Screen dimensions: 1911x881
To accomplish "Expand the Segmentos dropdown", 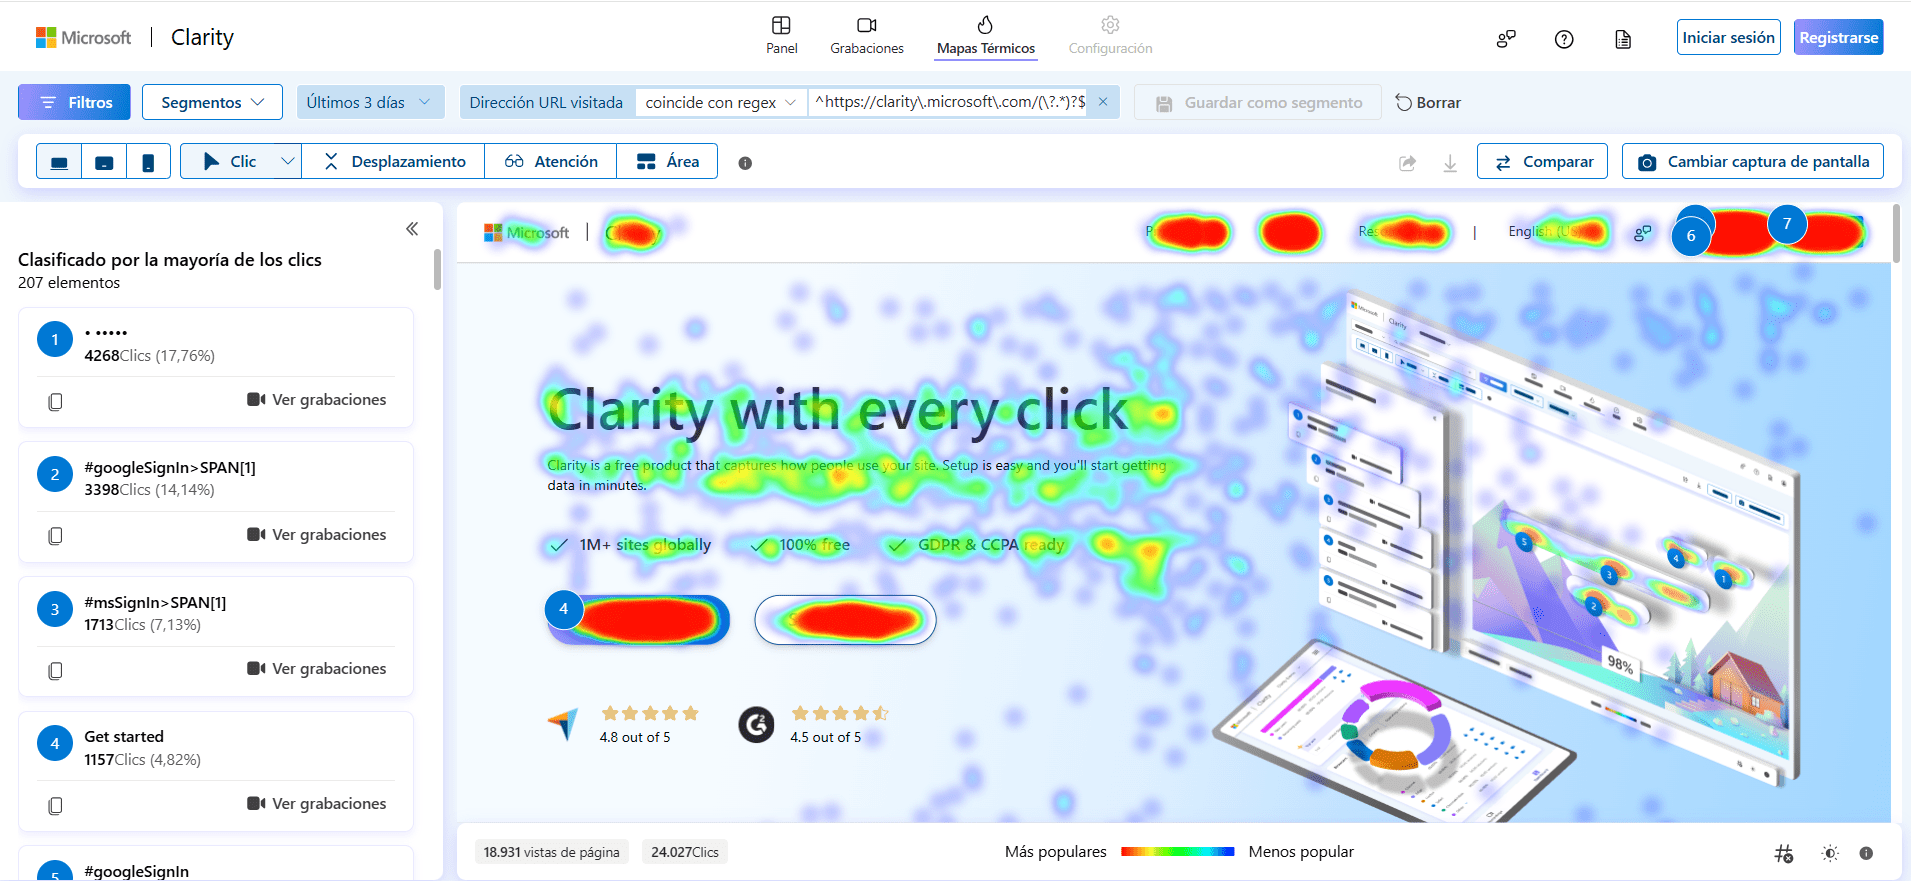I will [212, 102].
